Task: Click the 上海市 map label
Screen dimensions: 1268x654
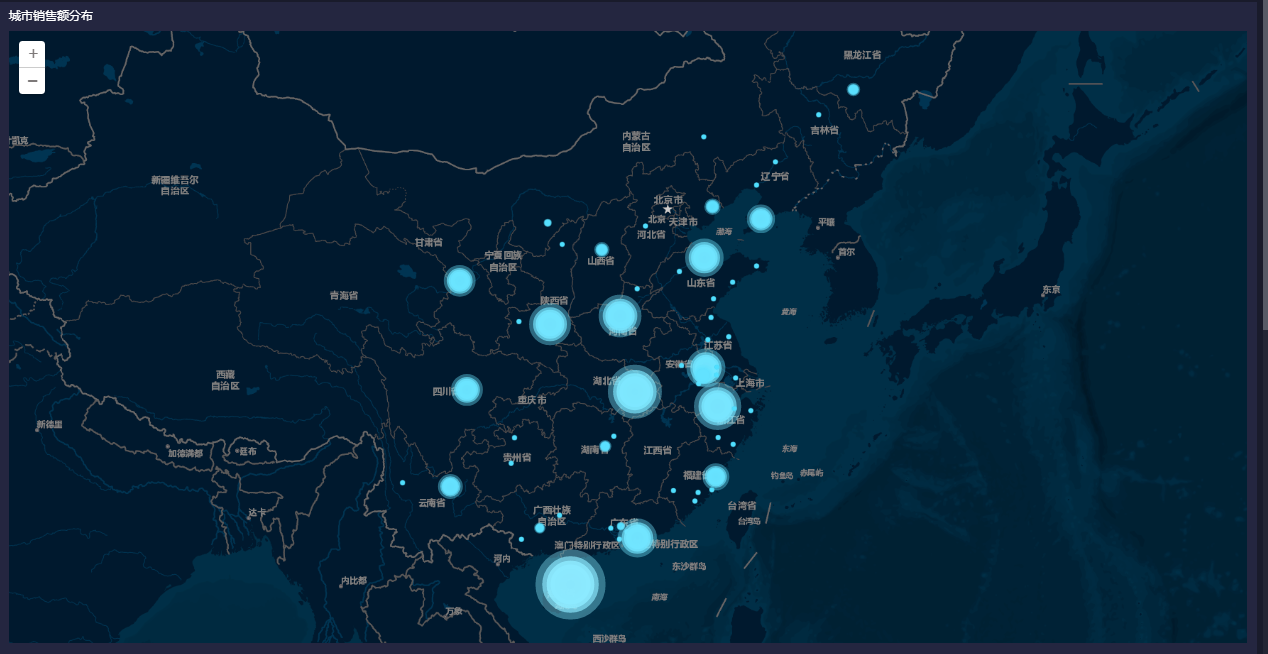Action: 750,383
